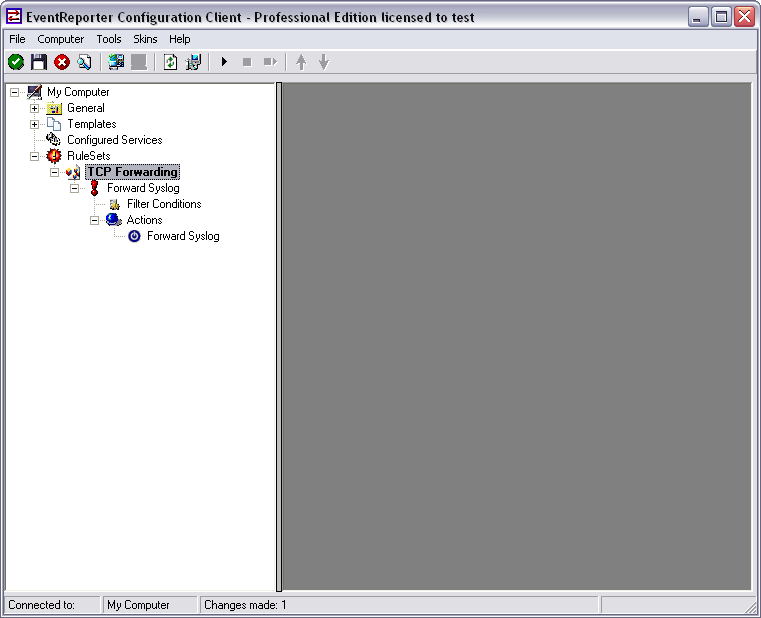Select the TCP Forwarding ruleset label
Image resolution: width=761 pixels, height=618 pixels.
click(132, 172)
